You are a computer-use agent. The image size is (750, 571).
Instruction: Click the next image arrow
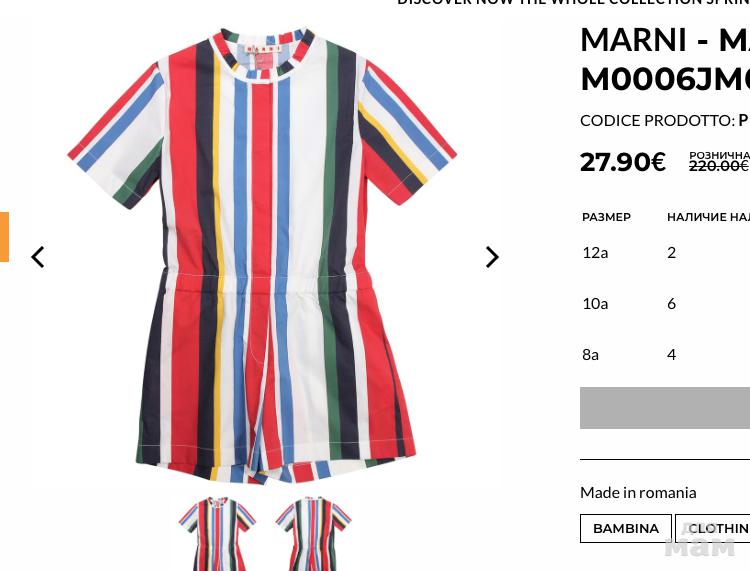pos(492,257)
